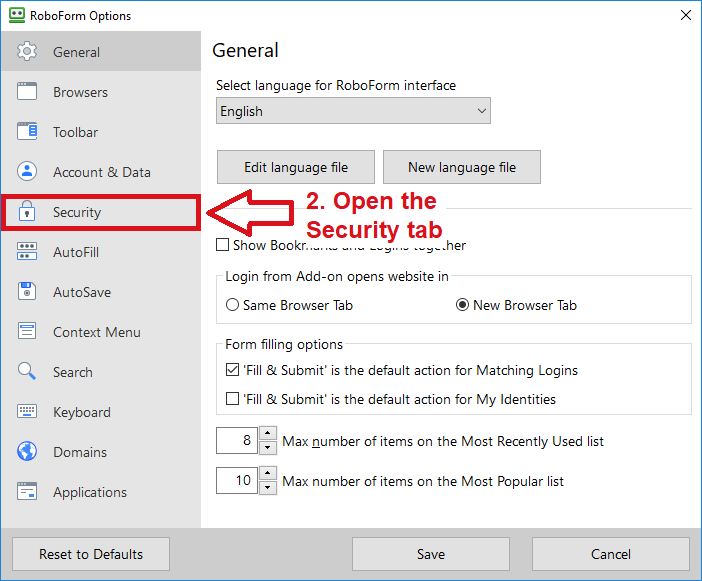This screenshot has width=702, height=581.
Task: Increase Most Recently Used list count
Action: pyautogui.click(x=268, y=434)
